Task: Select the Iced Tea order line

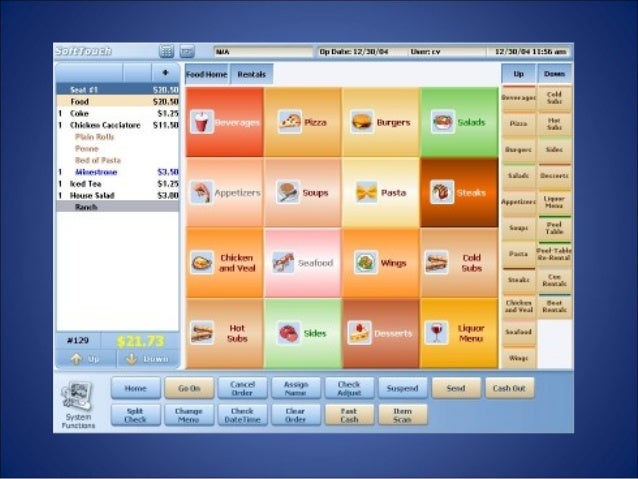Action: click(x=118, y=184)
